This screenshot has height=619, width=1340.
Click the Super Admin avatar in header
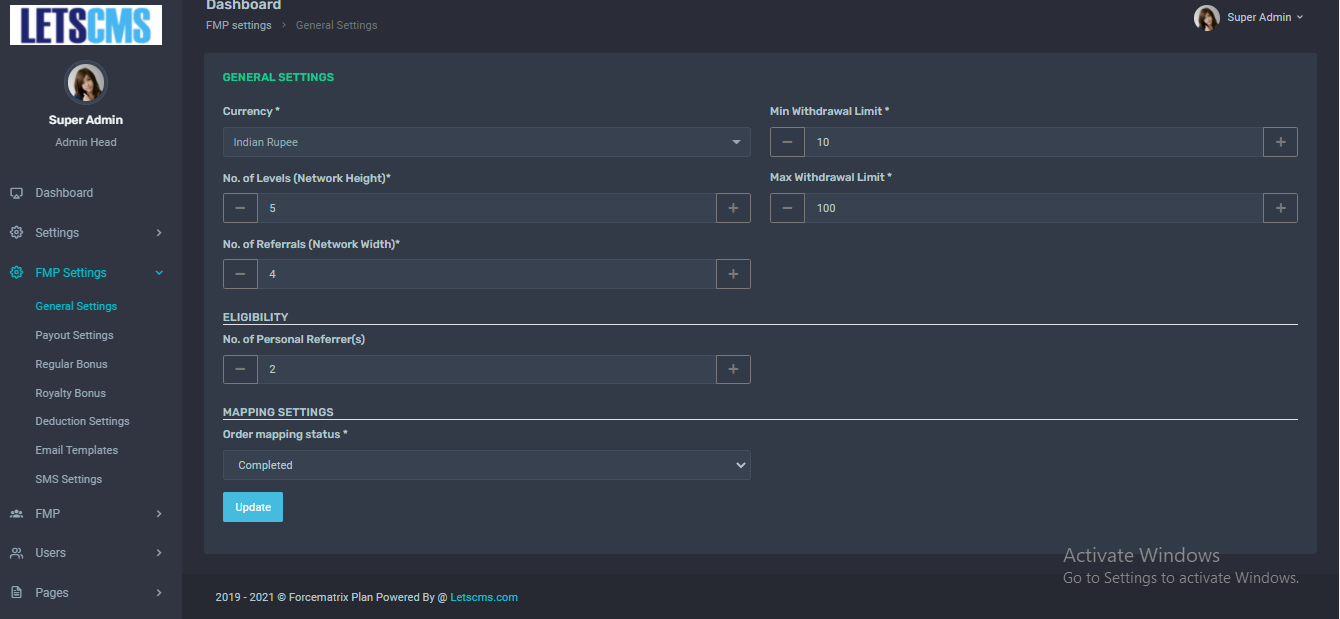tap(1207, 18)
